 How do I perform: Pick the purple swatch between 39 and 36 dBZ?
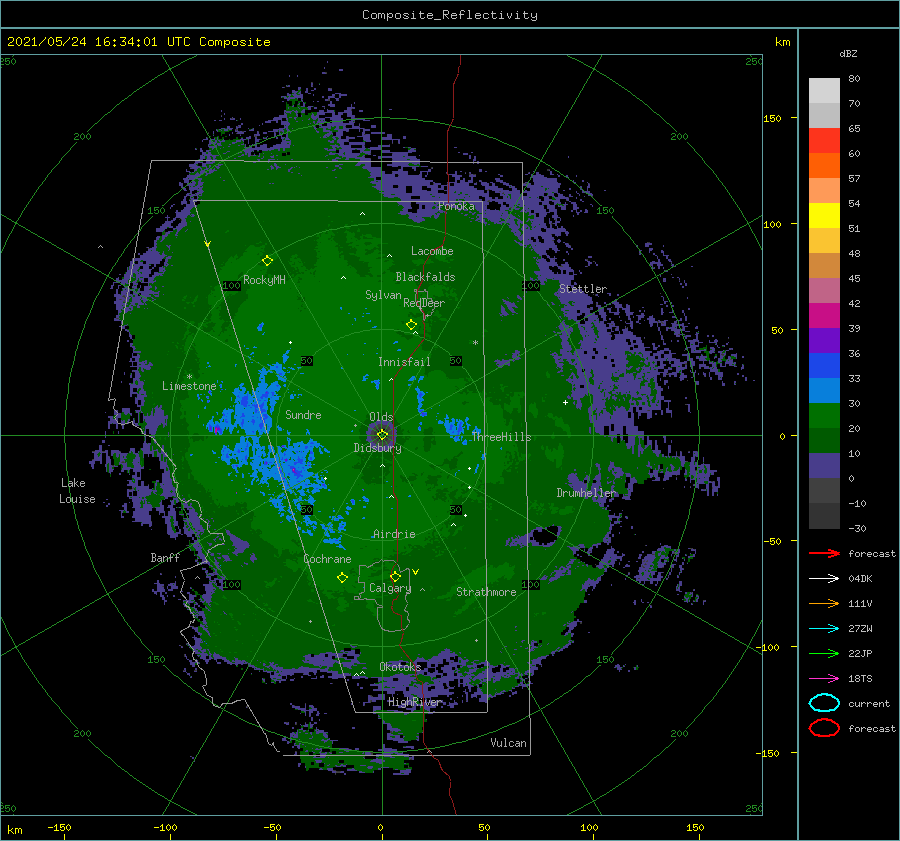(824, 341)
